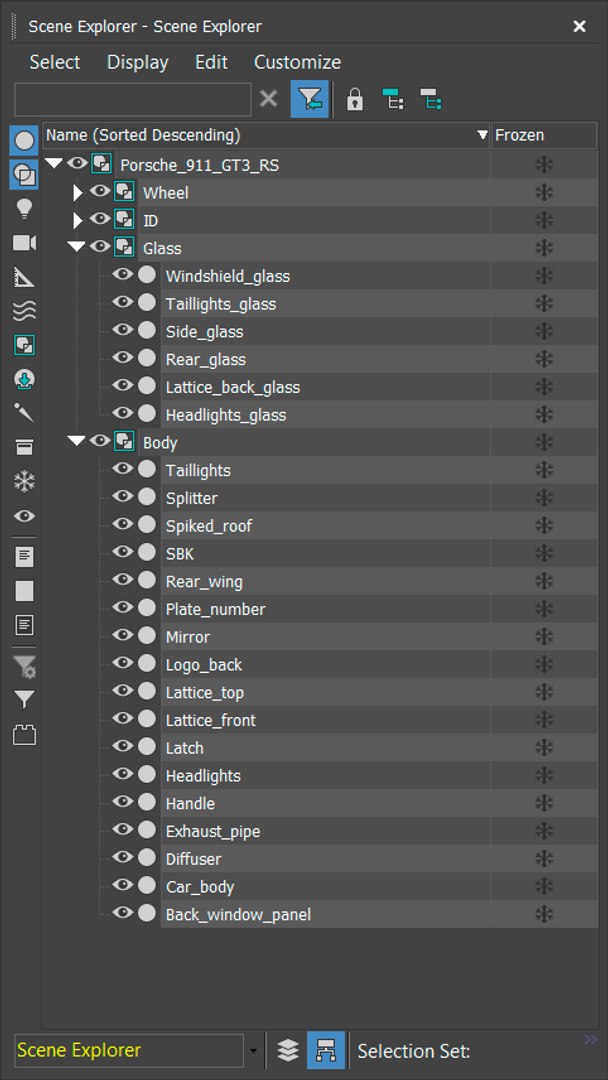This screenshot has height=1080, width=608.
Task: Toggle the selection filter funnel button
Action: tap(310, 99)
